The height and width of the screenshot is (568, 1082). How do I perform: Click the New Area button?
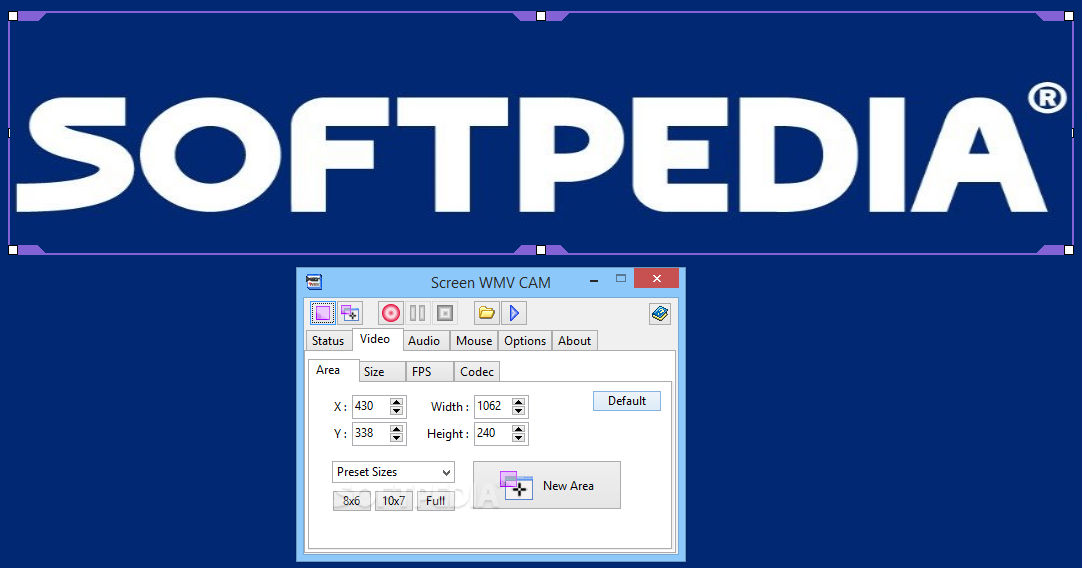click(x=547, y=485)
